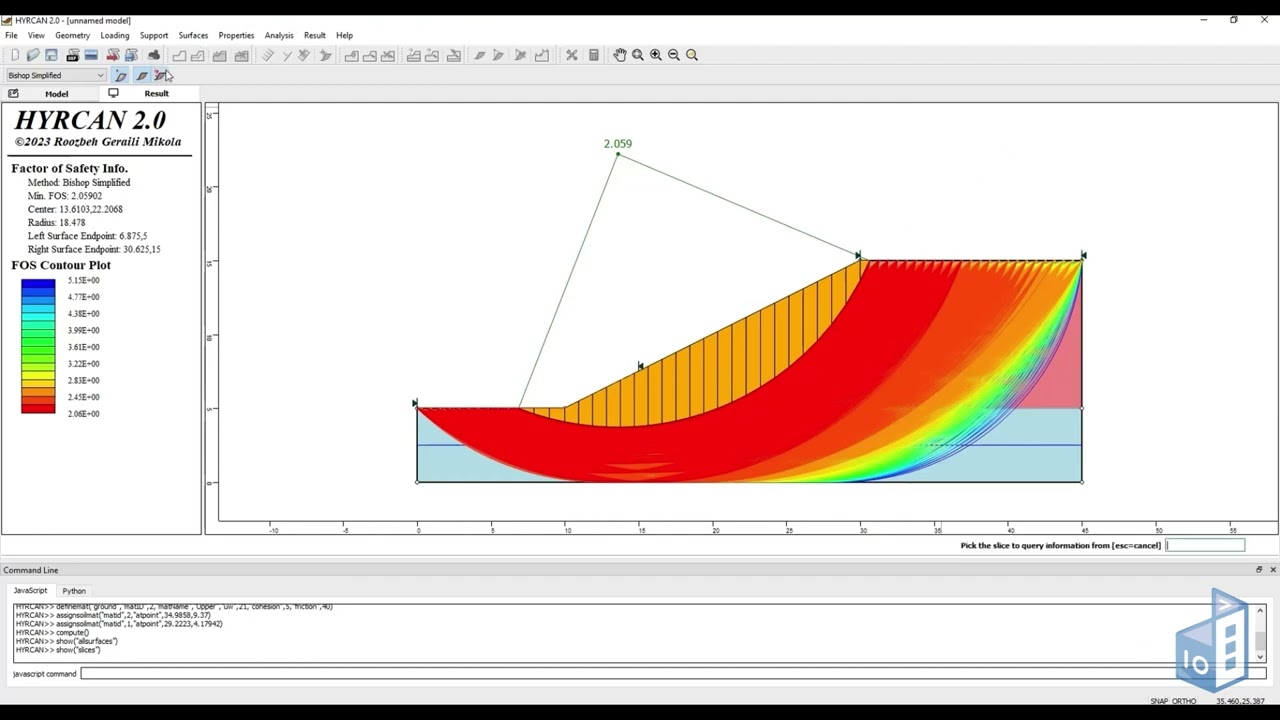Click the model tab pencil icon

pyautogui.click(x=13, y=93)
